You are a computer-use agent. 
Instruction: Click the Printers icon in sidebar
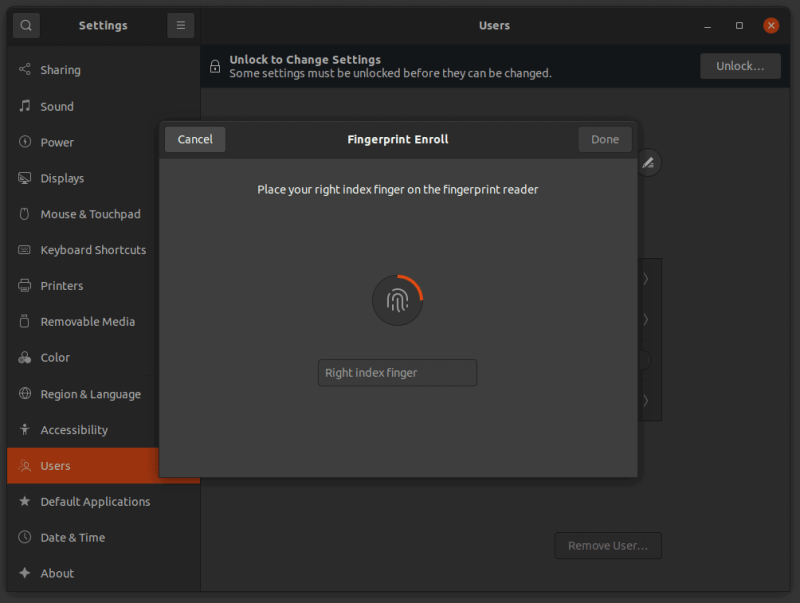click(25, 286)
